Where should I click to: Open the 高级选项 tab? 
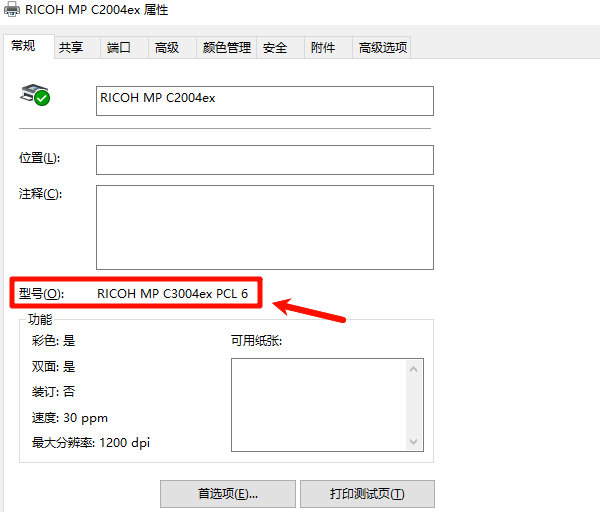[x=383, y=47]
